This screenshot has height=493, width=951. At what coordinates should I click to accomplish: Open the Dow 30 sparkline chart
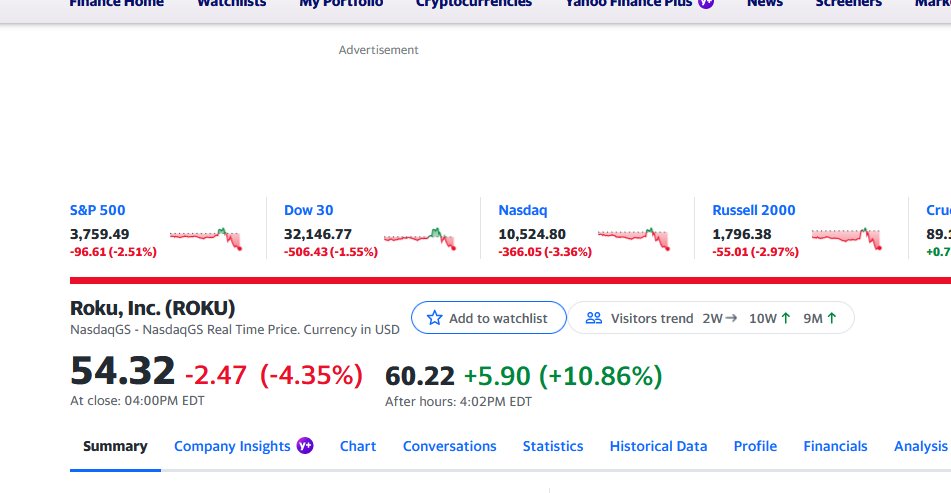(x=420, y=239)
